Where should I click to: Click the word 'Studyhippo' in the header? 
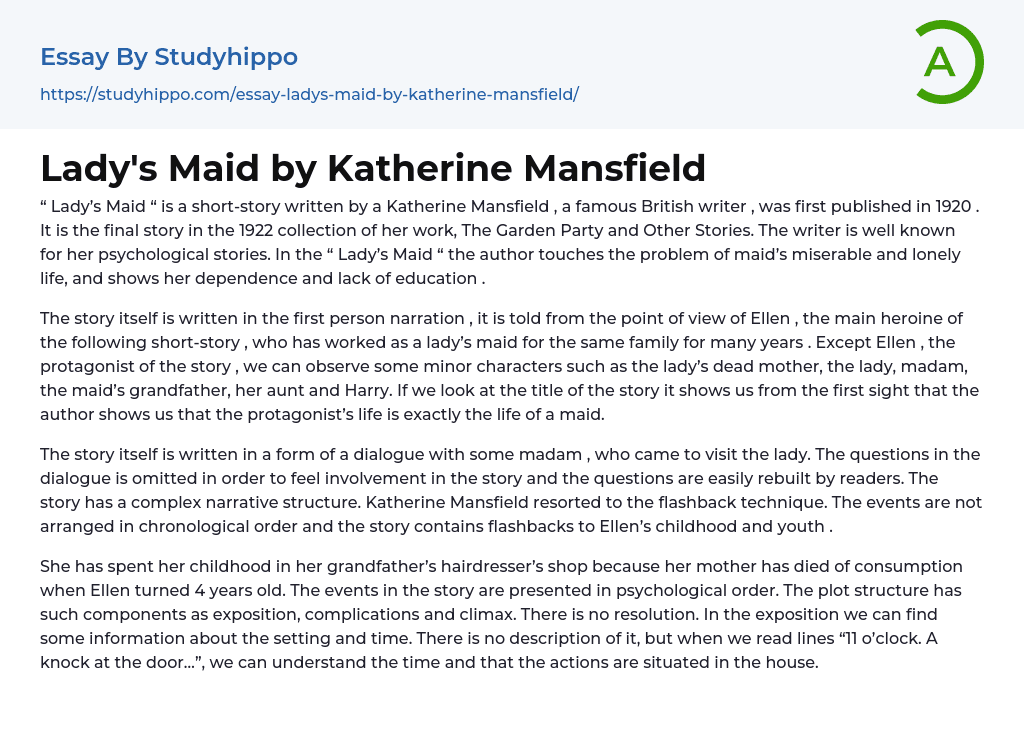[x=226, y=57]
